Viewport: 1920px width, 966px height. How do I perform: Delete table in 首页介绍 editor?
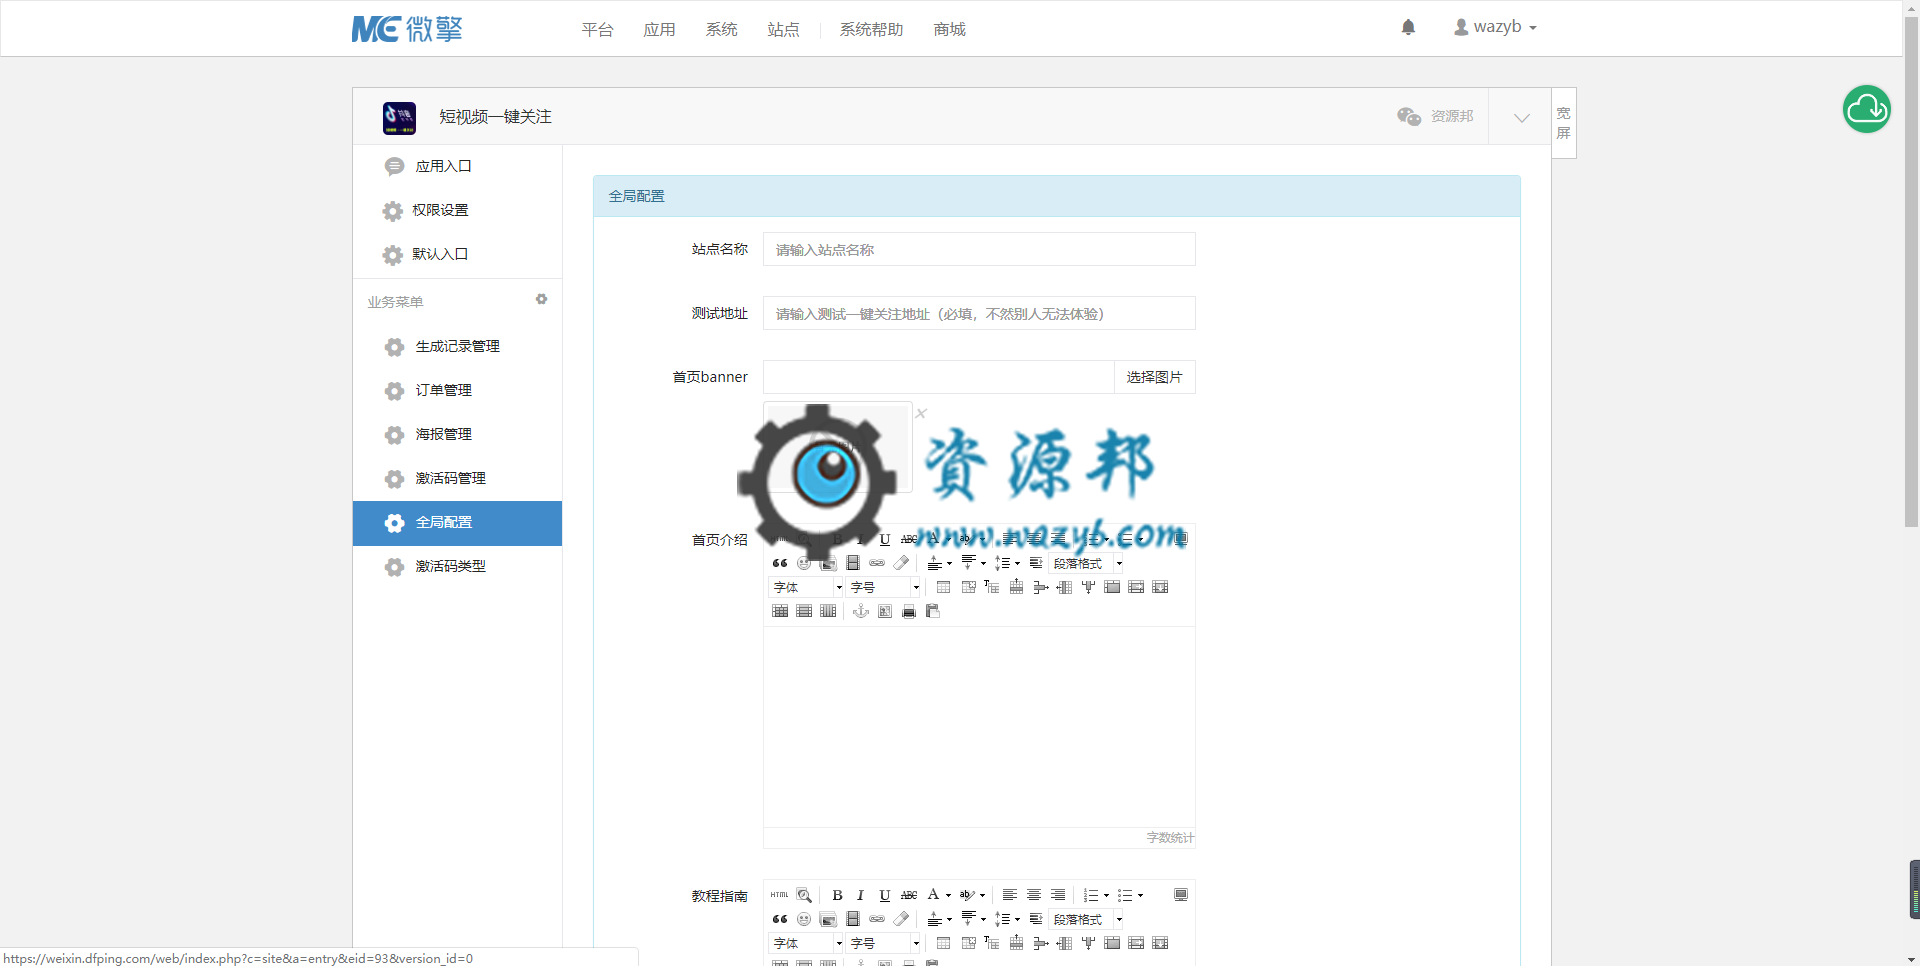[x=967, y=587]
